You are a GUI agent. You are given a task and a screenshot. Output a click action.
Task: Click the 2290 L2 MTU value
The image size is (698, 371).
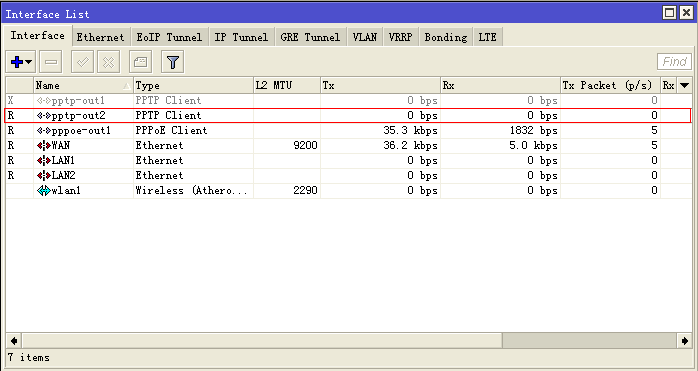(305, 191)
